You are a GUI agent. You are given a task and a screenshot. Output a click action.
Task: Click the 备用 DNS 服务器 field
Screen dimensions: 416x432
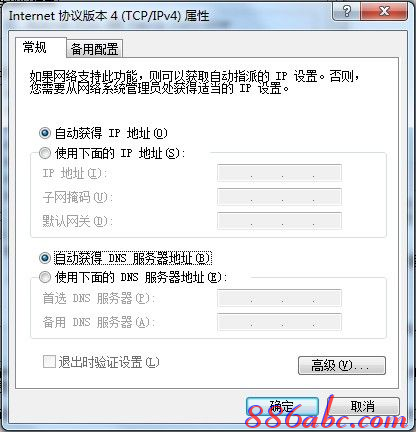pos(279,322)
